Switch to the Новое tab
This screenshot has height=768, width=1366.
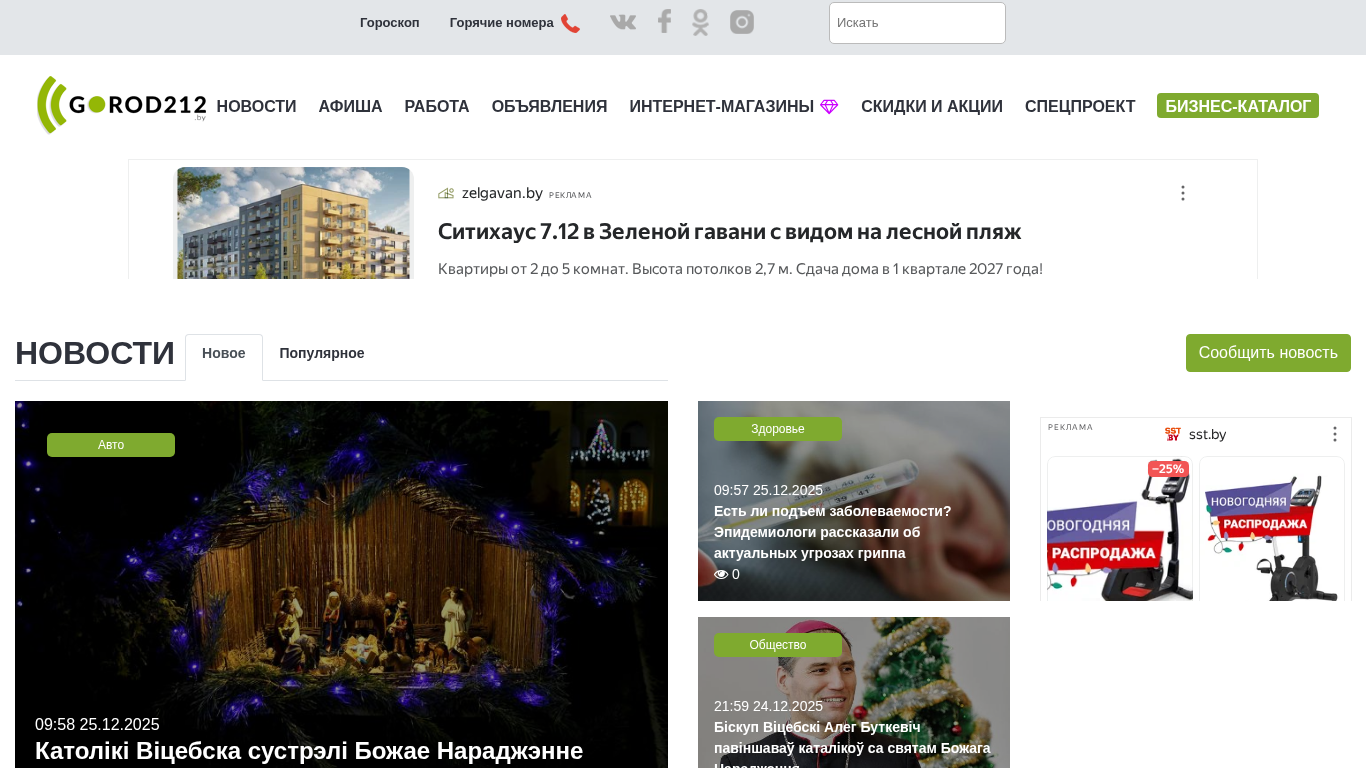click(x=224, y=354)
